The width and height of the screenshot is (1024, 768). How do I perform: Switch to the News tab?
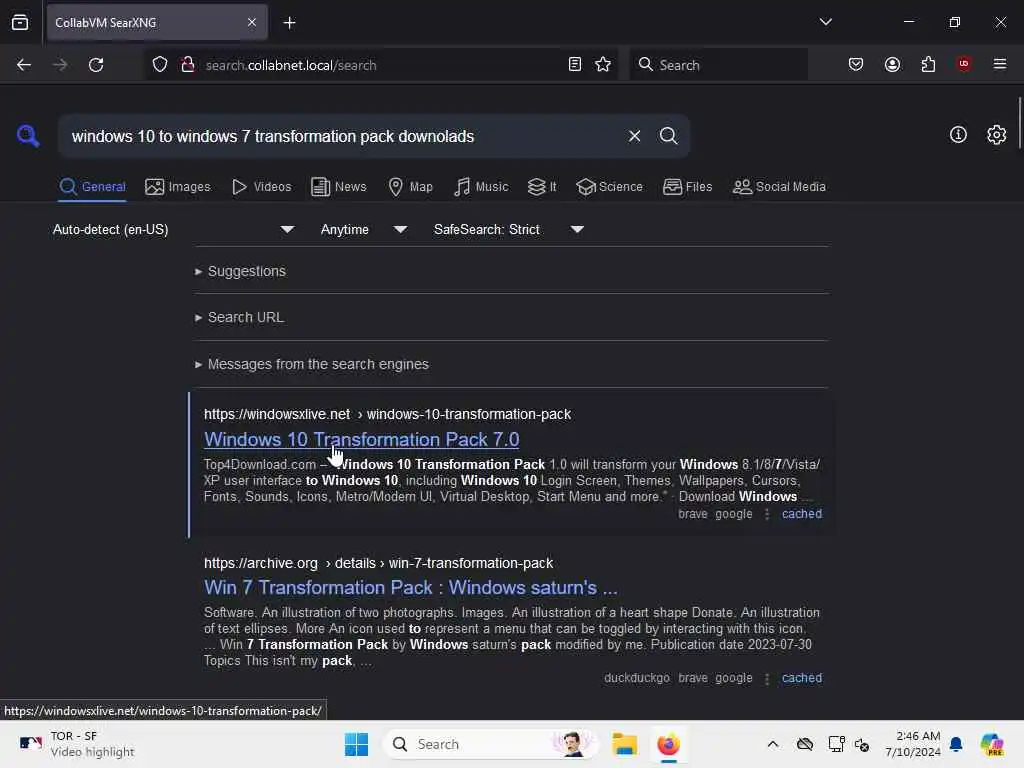click(x=339, y=187)
